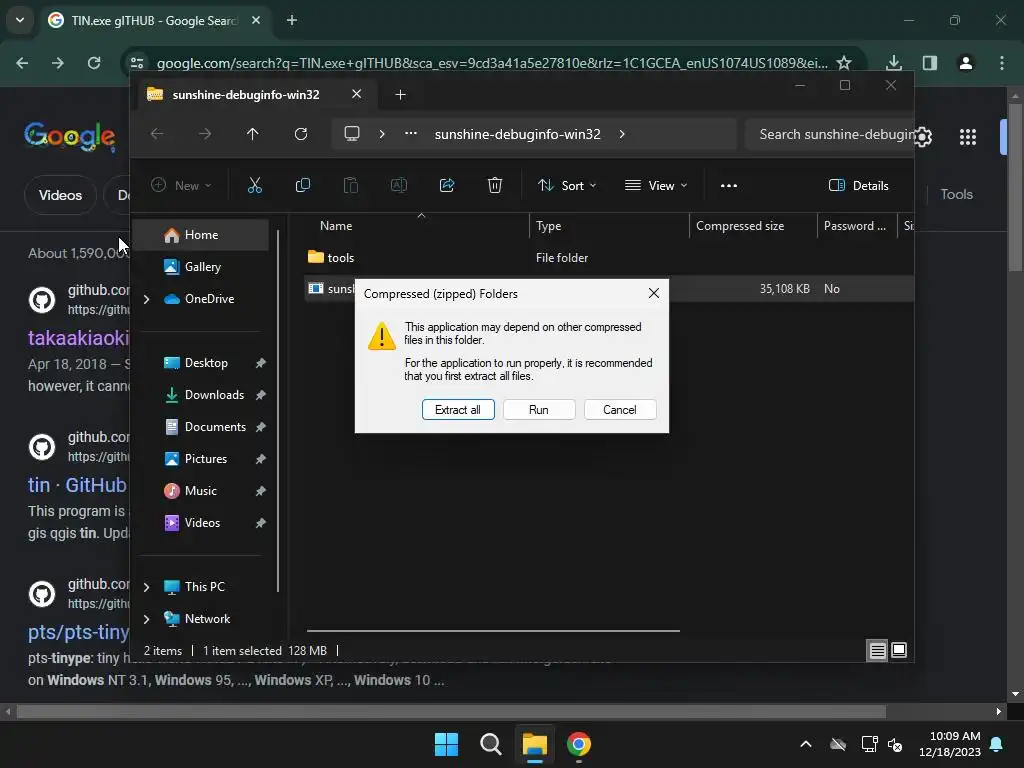Click the Explorer forward arrow
The image size is (1024, 768).
point(205,134)
